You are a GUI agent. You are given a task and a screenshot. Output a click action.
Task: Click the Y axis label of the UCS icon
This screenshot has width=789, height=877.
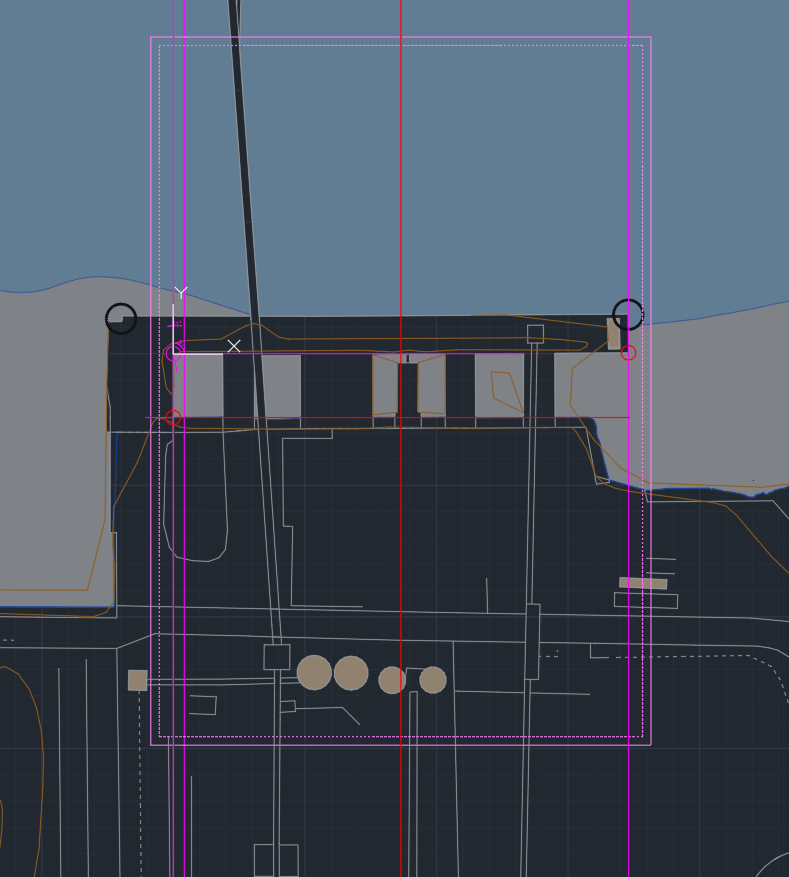(181, 292)
